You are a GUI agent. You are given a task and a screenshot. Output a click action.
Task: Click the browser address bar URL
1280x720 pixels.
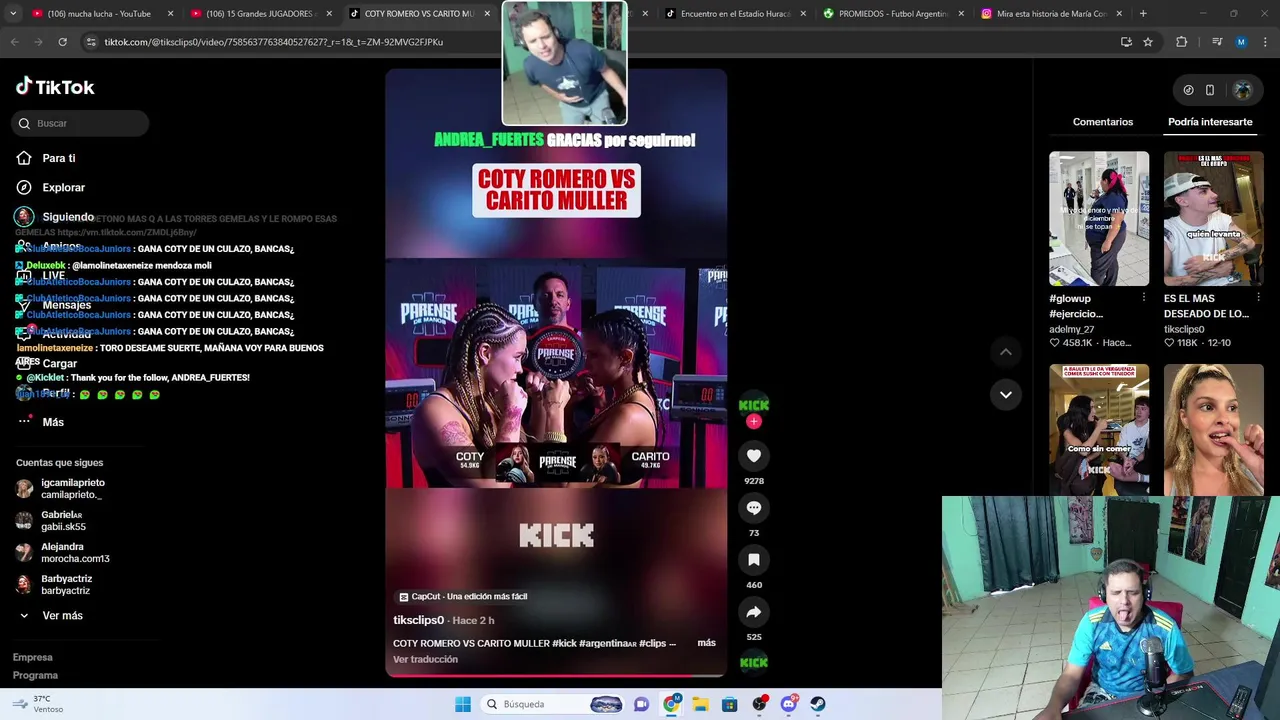[273, 42]
